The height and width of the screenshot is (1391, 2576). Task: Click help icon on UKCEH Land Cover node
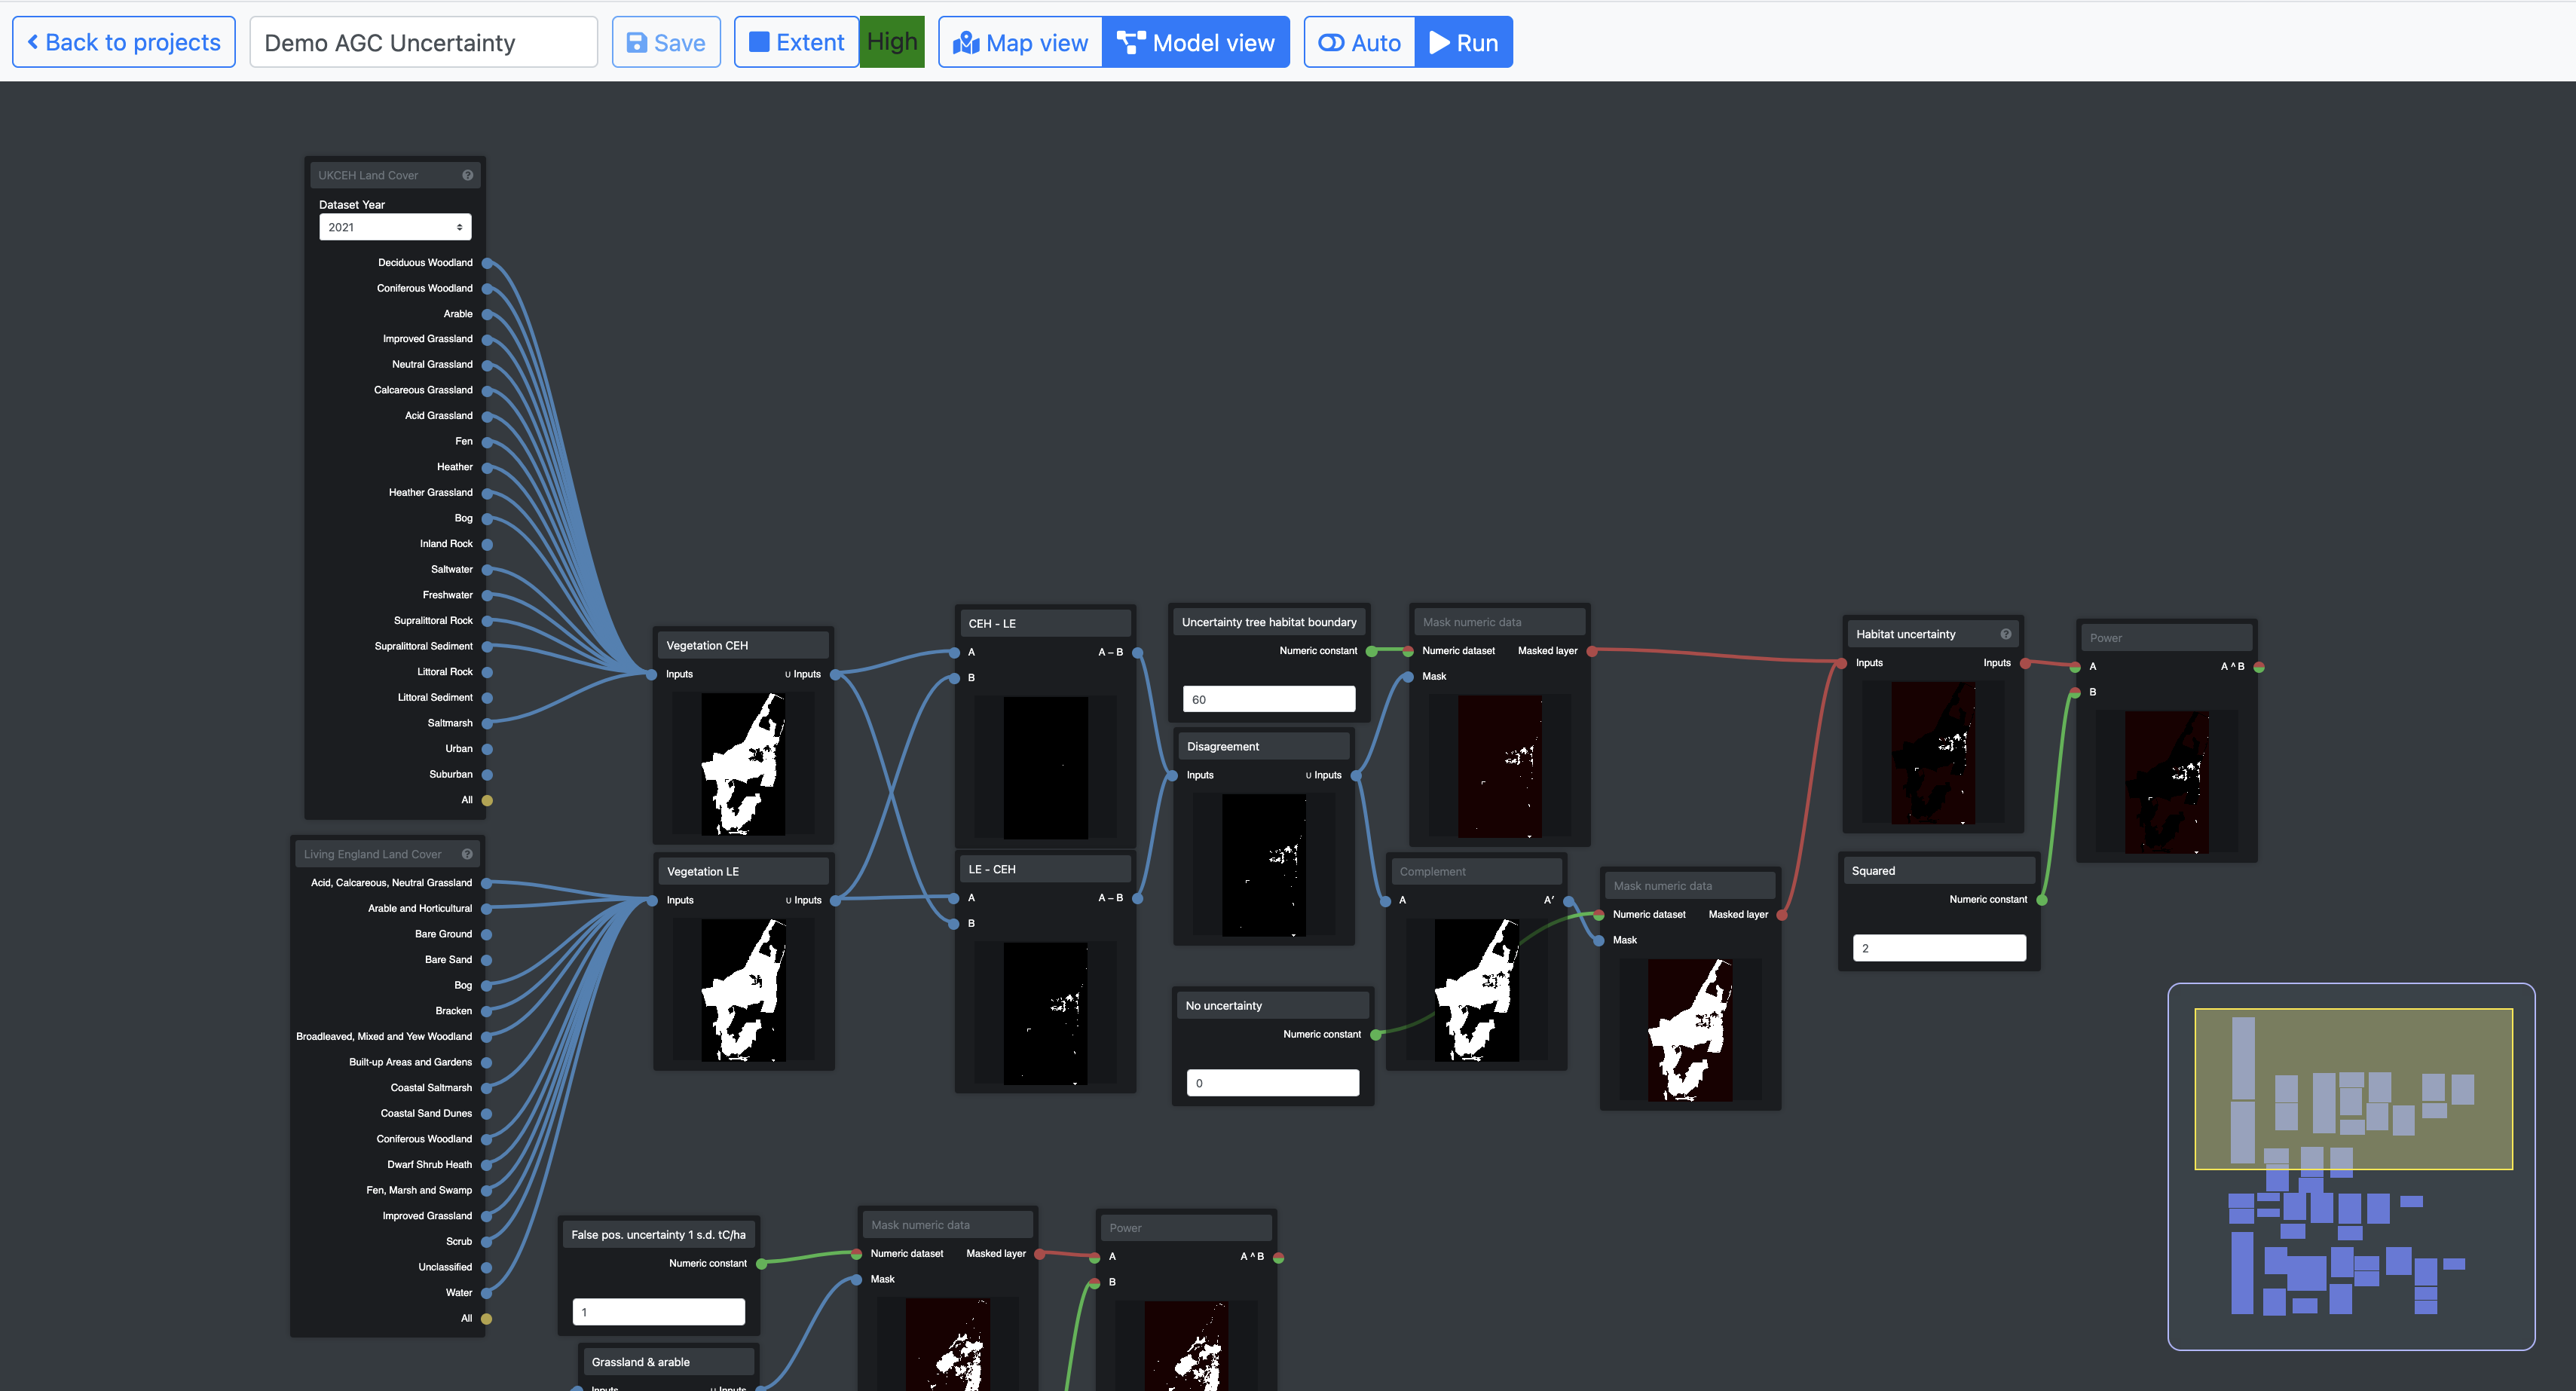tap(467, 175)
